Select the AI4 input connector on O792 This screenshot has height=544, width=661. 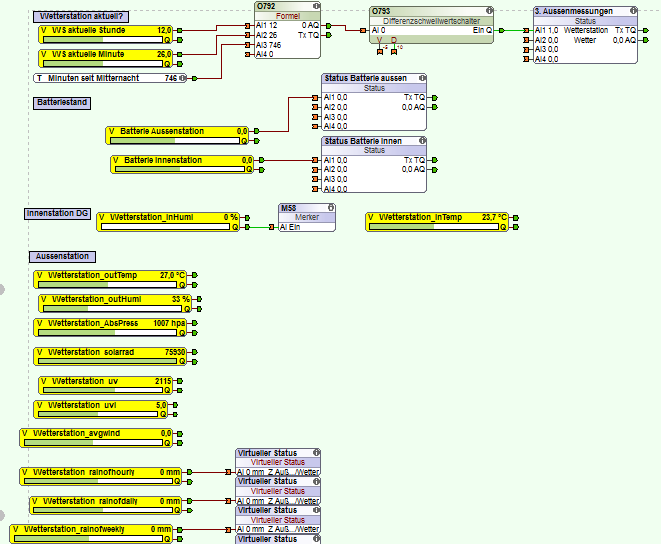point(248,54)
